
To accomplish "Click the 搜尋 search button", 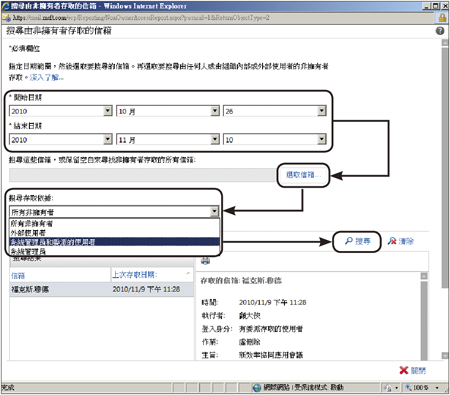I will coord(357,241).
